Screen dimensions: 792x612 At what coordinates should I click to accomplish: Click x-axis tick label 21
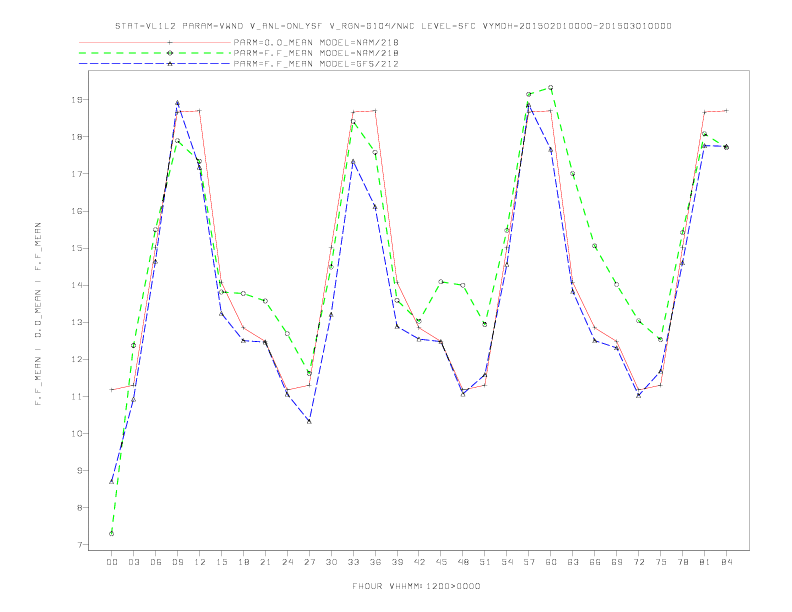click(x=265, y=562)
